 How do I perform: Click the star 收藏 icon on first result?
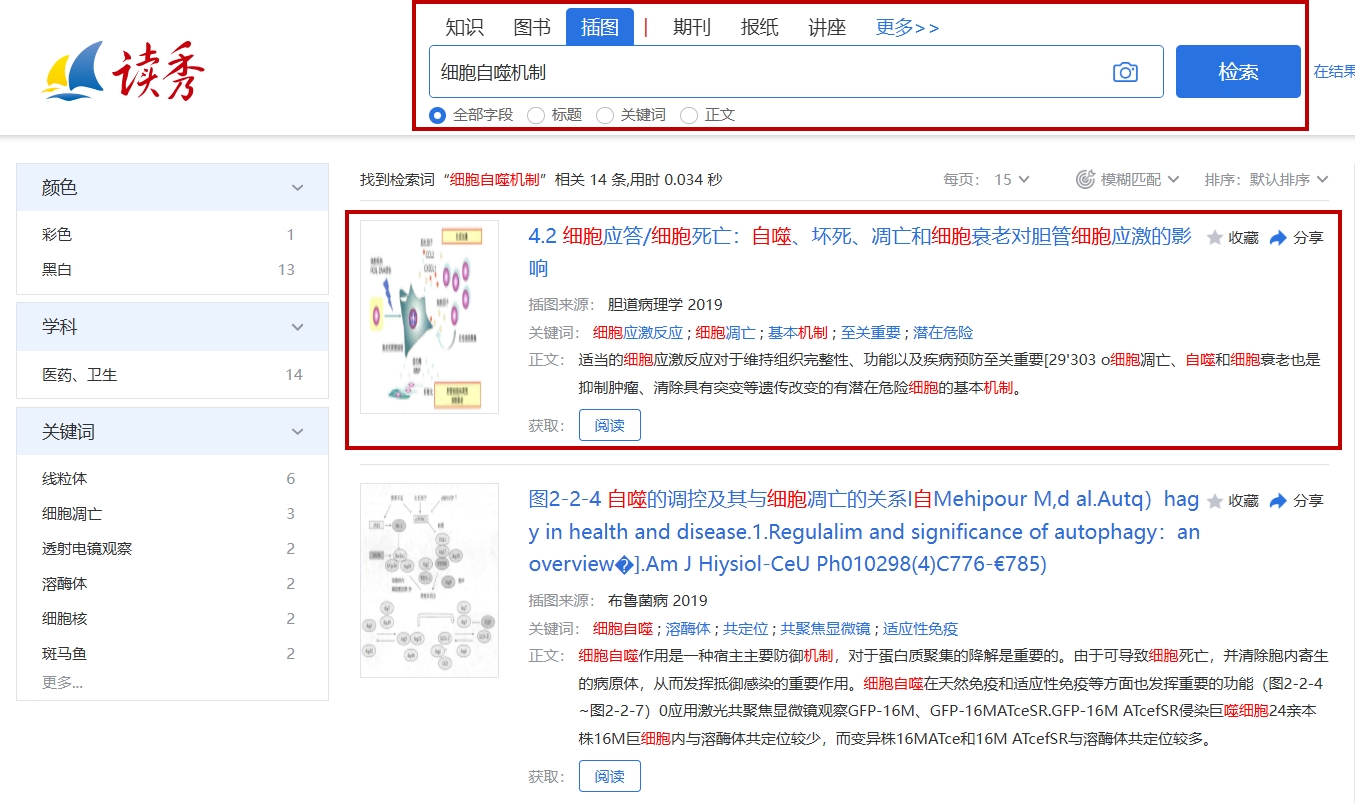point(1215,238)
